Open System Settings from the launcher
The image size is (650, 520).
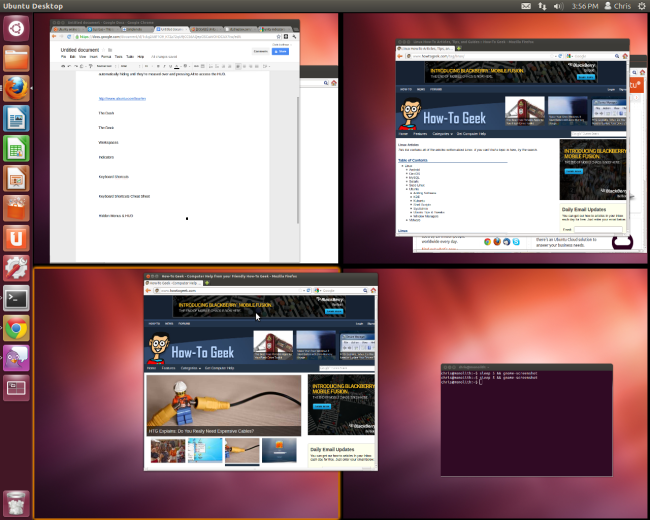[x=16, y=268]
